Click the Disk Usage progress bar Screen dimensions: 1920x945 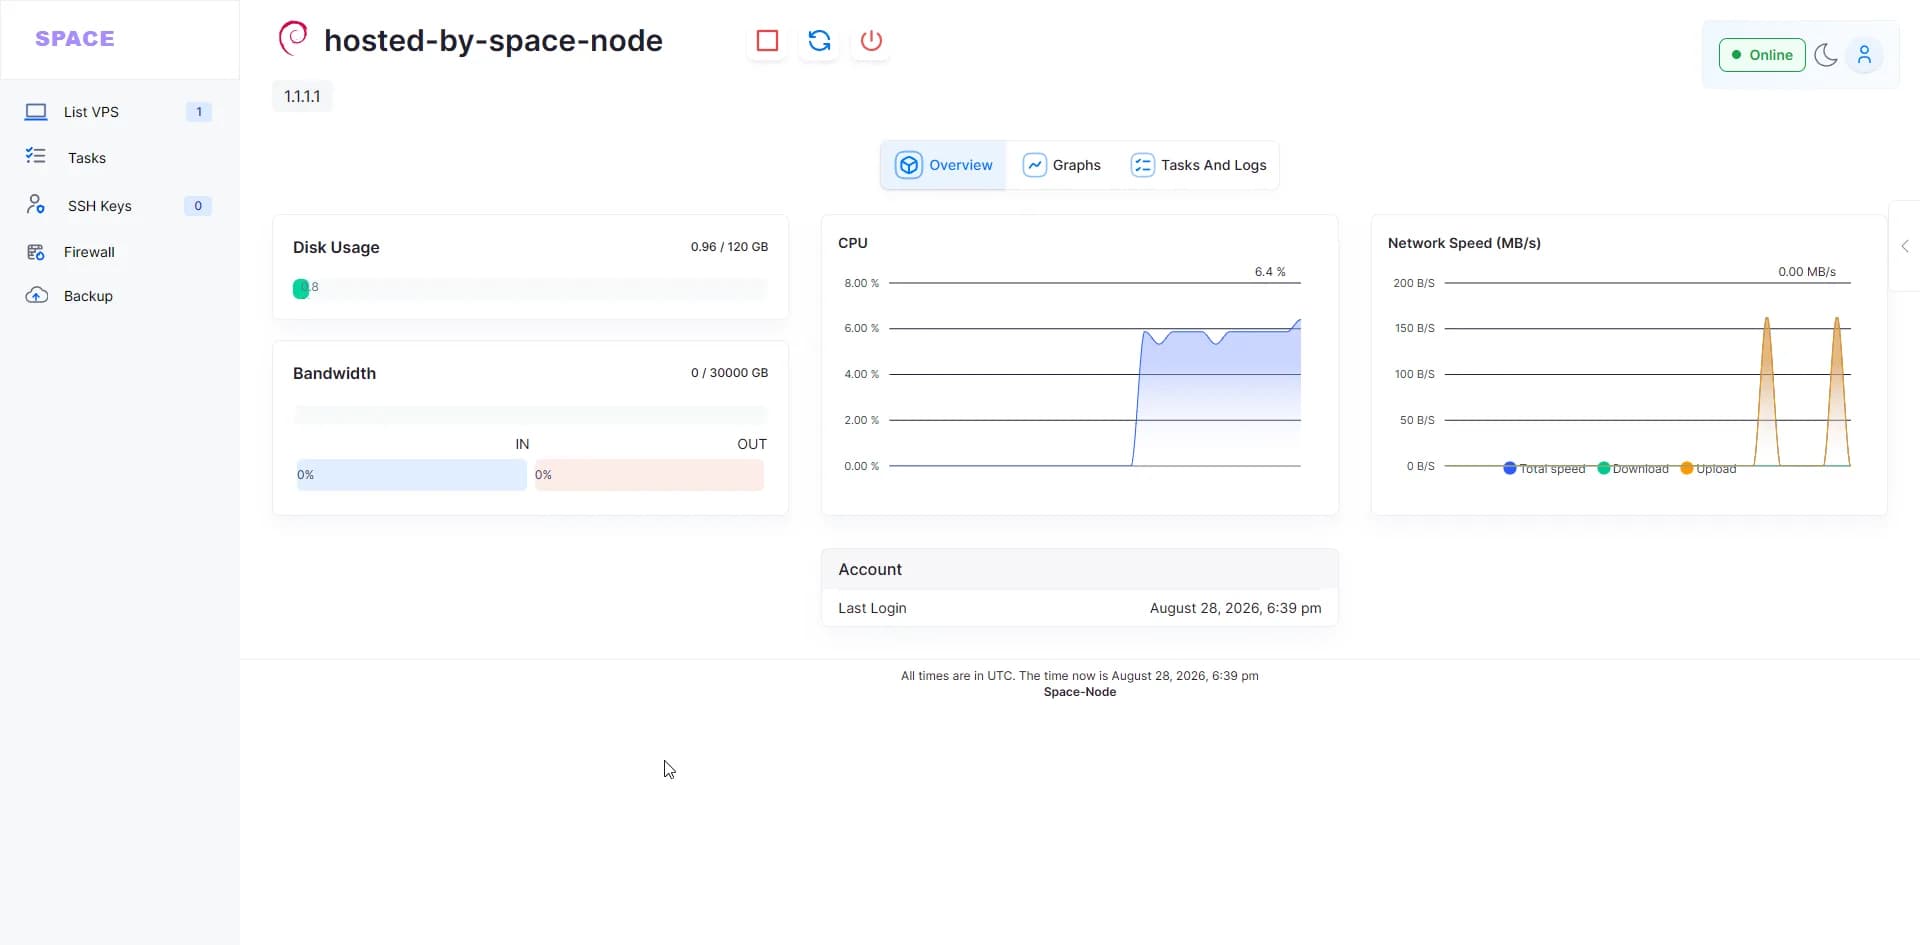pos(530,288)
